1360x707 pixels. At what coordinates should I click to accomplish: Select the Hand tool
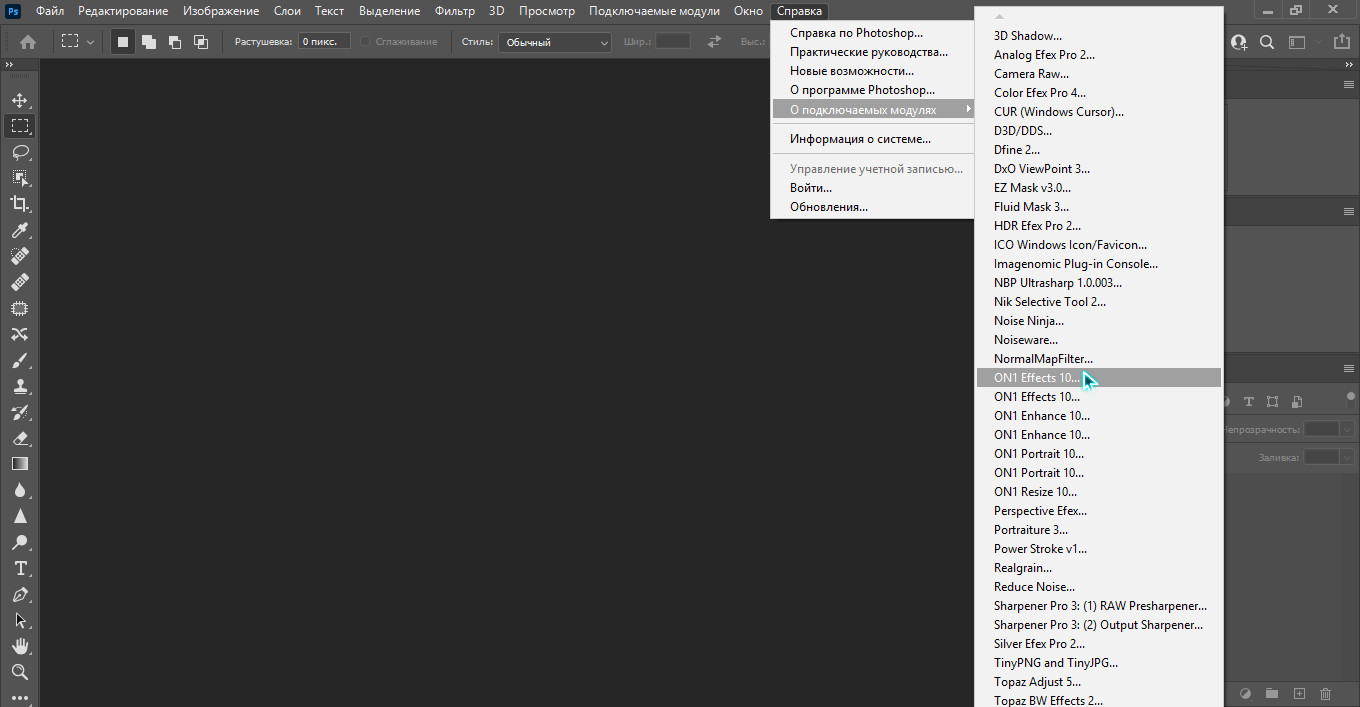(20, 646)
